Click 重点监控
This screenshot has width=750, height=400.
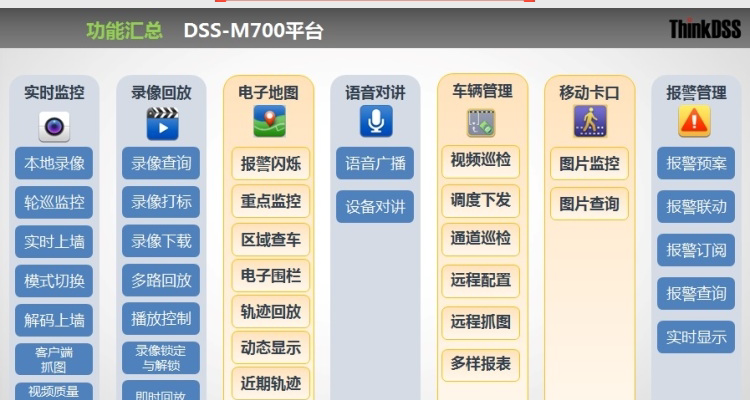tap(271, 201)
